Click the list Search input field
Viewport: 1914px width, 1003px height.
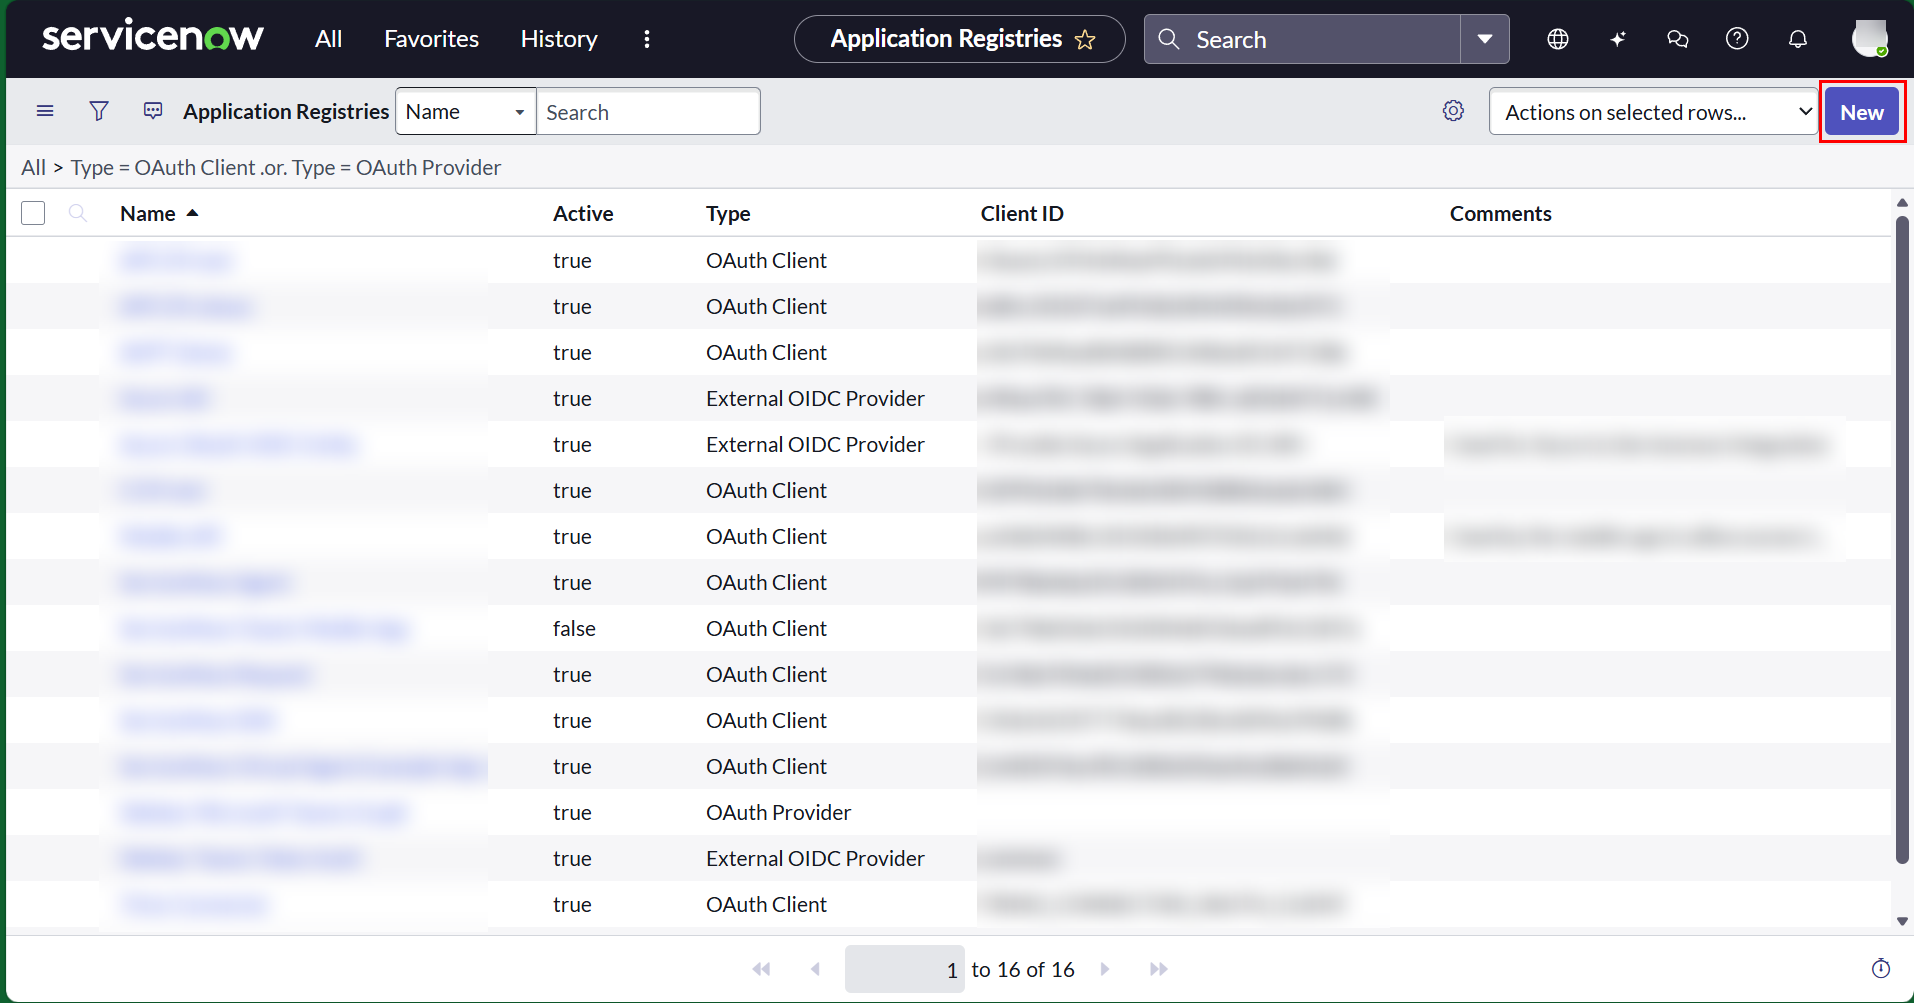coord(648,111)
